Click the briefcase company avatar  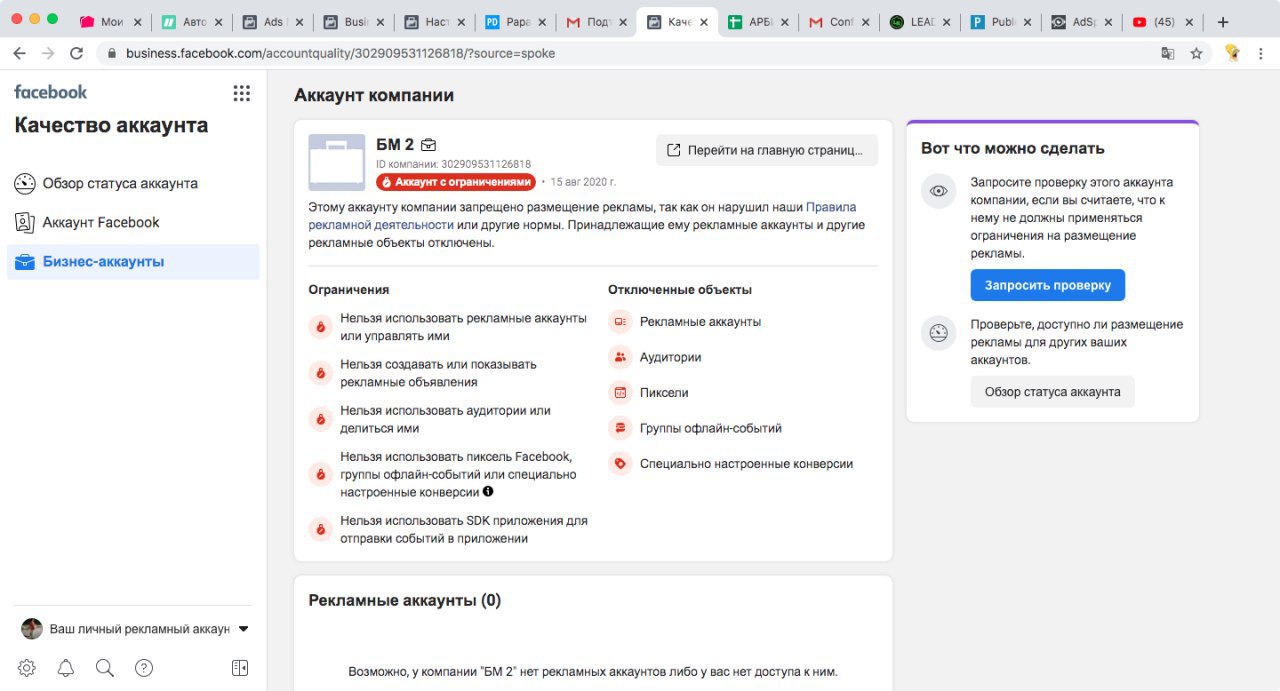[337, 162]
